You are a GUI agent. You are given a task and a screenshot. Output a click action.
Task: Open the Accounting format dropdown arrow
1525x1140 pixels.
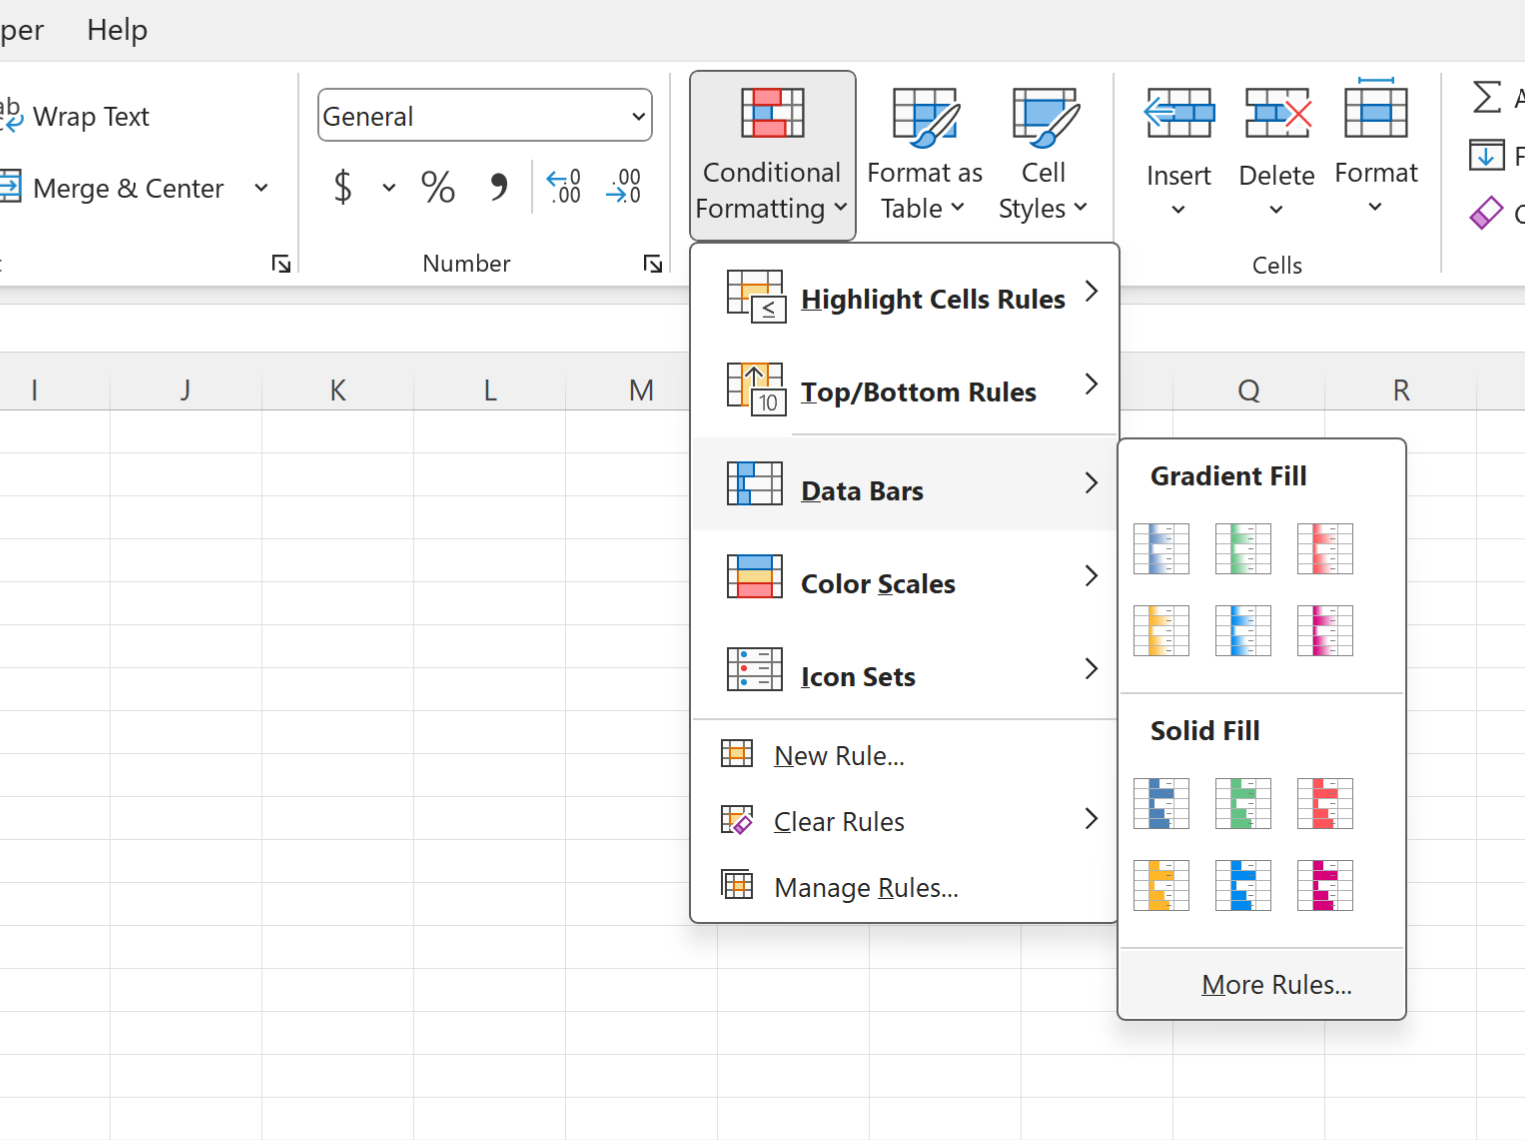tap(388, 187)
